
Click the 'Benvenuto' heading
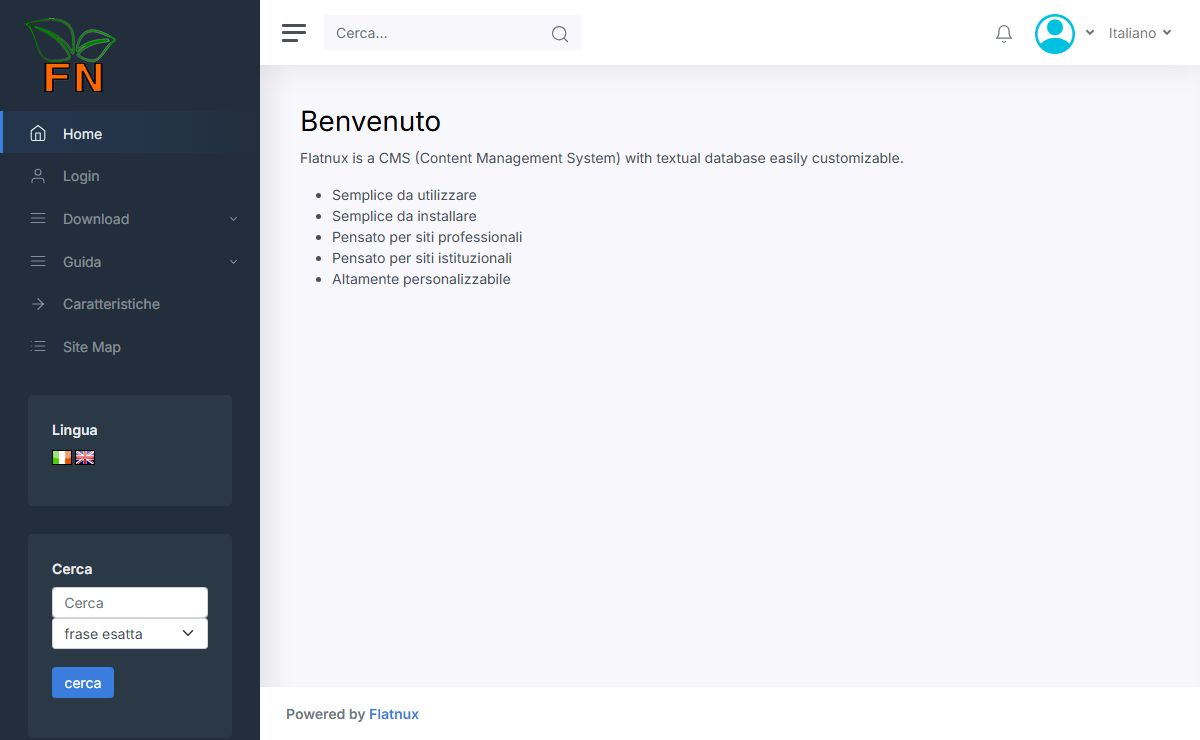pyautogui.click(x=370, y=121)
